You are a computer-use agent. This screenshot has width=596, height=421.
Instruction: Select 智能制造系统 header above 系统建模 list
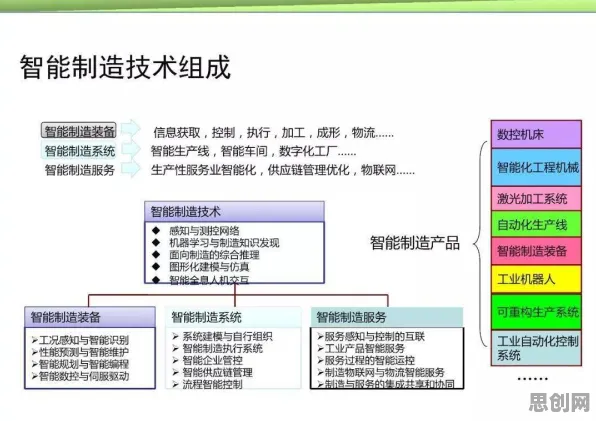233,317
